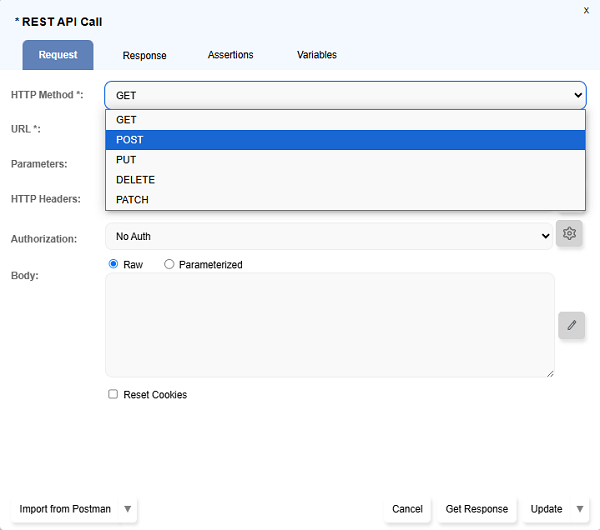Expand the Import from Postman arrow
This screenshot has width=600, height=530.
coord(127,509)
